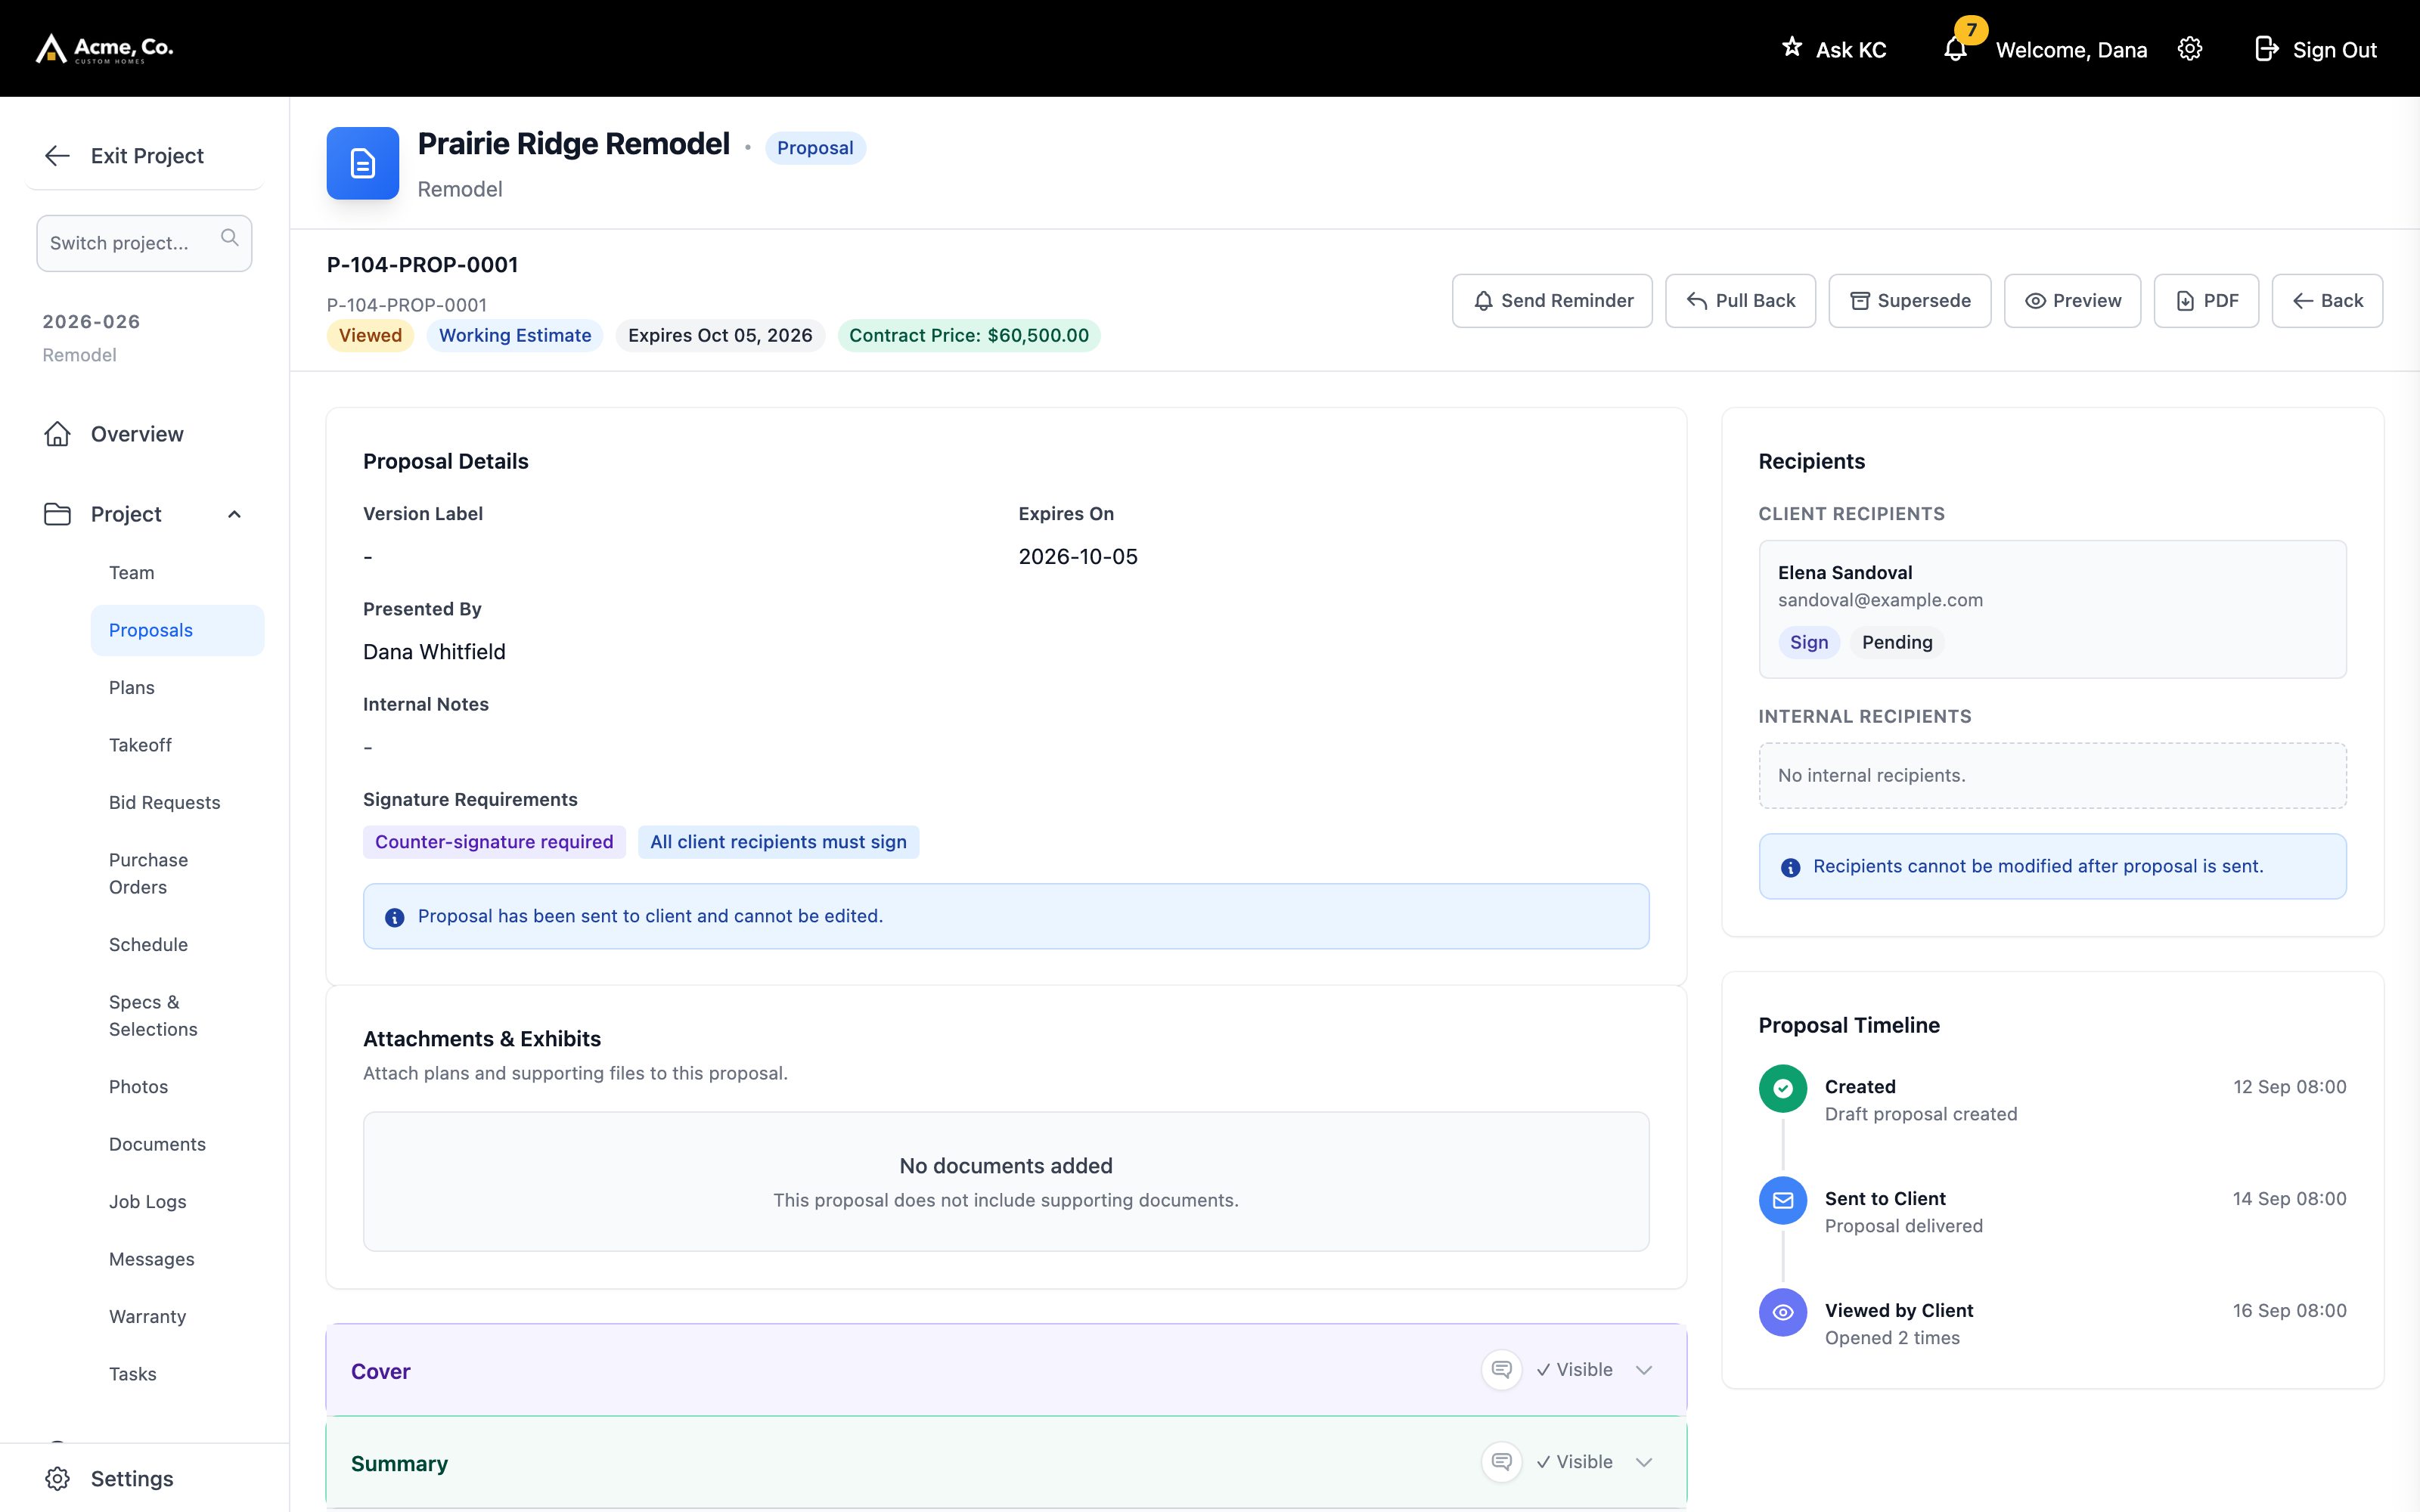
Task: Open the Proposals sidebar item
Action: point(177,630)
